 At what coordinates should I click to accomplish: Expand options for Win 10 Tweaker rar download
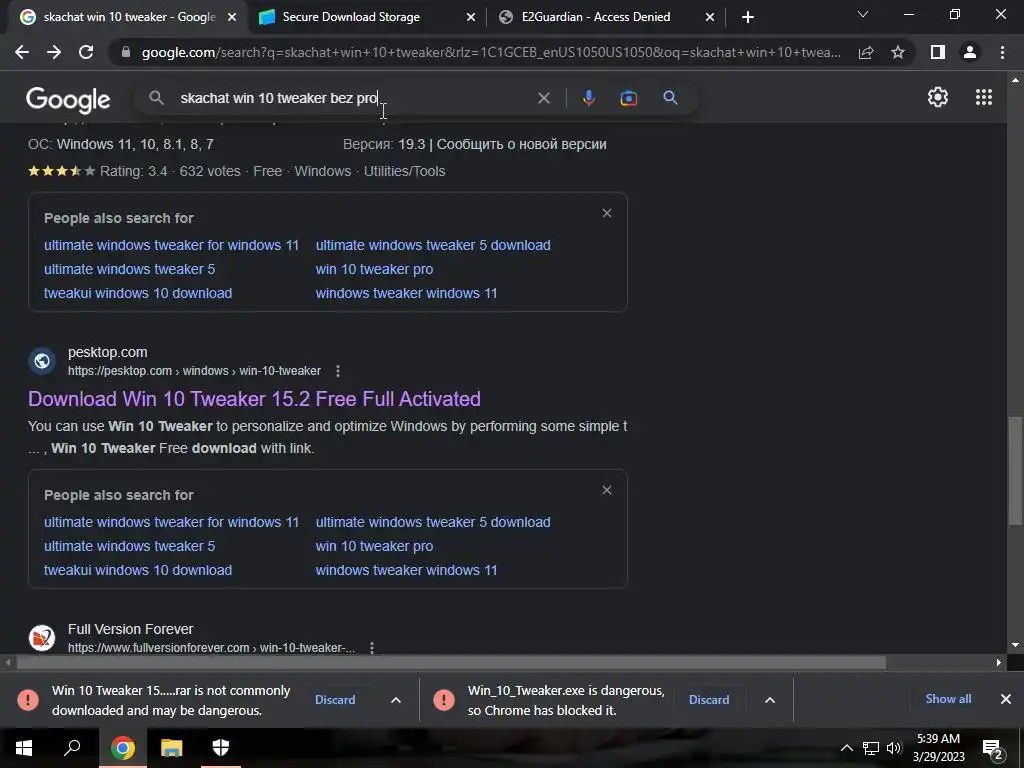click(396, 700)
